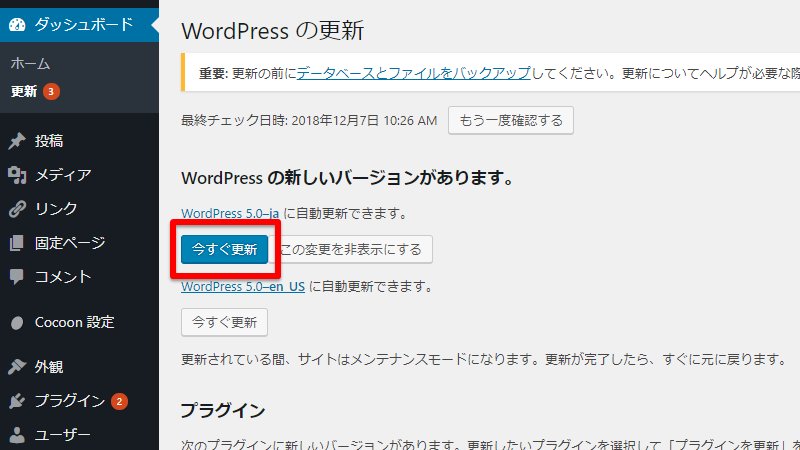Screen dimensions: 800x450
Task: Open the ダッシュボード menu
Action: tap(79, 24)
